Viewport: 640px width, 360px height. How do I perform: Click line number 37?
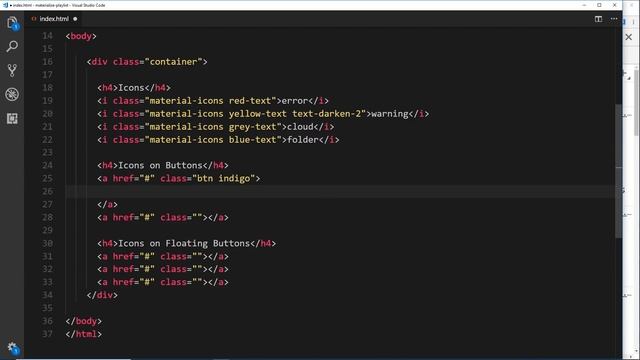tap(47, 334)
